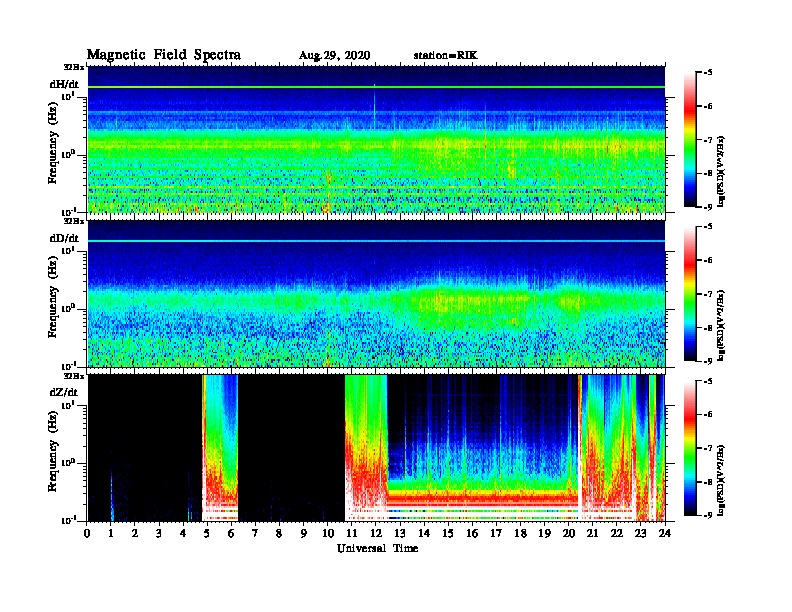This screenshot has width=792, height=612.
Task: Click hour tick label '18' on time axis
Action: pyautogui.click(x=520, y=533)
